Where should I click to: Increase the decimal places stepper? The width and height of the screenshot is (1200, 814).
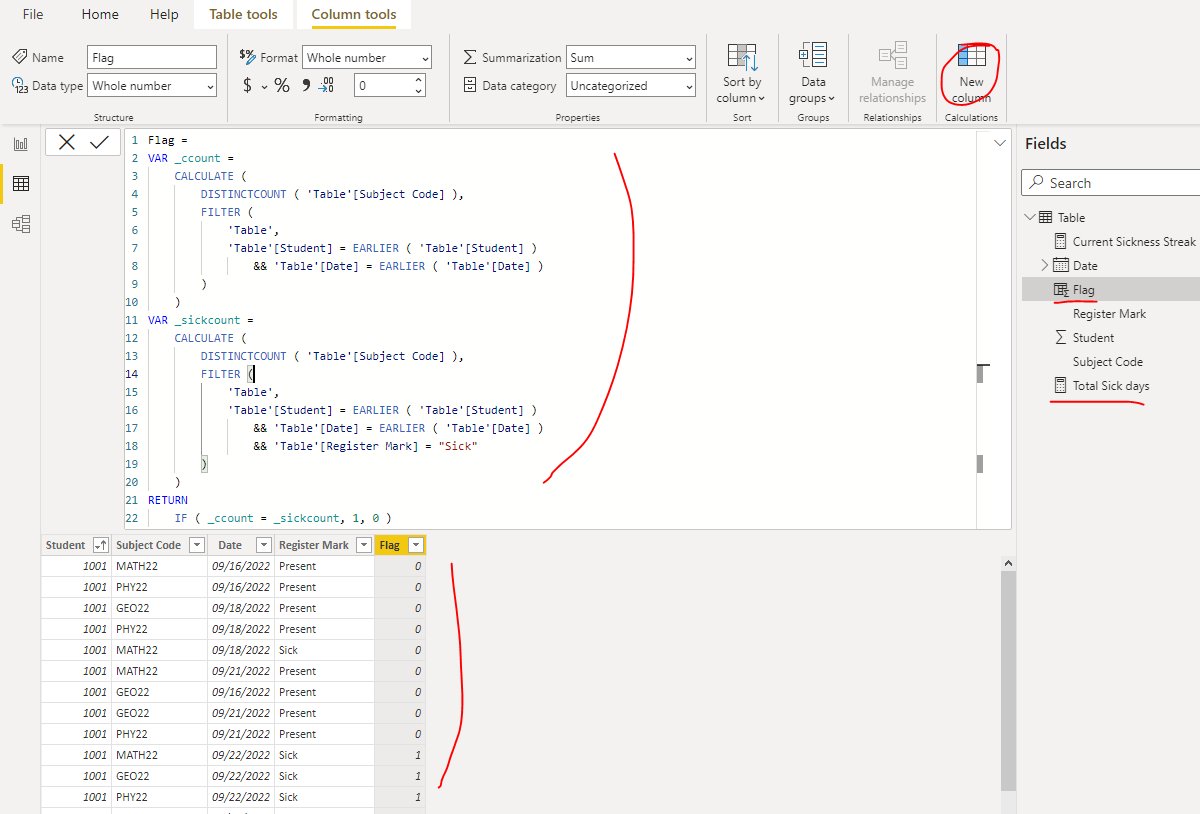pyautogui.click(x=418, y=80)
